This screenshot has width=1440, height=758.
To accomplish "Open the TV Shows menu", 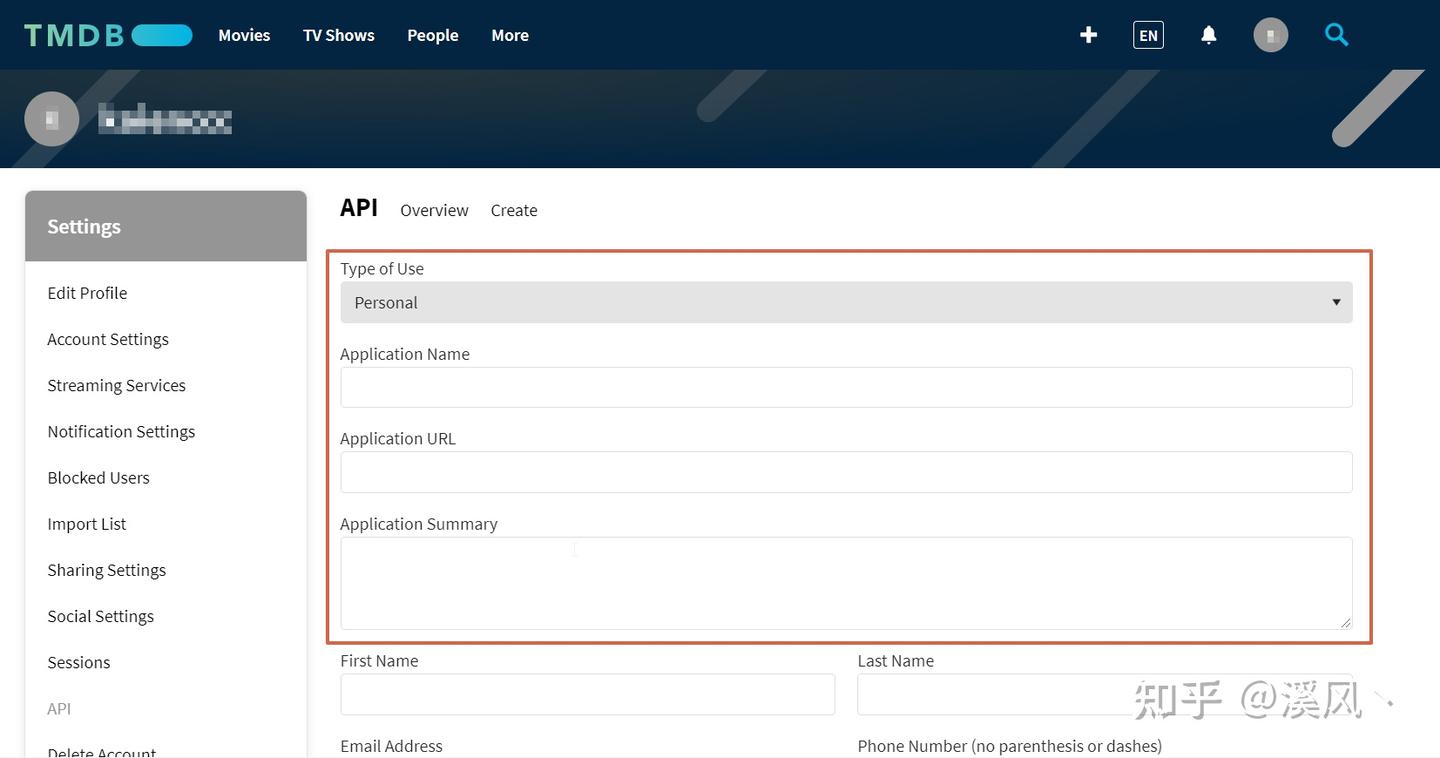I will (x=339, y=35).
